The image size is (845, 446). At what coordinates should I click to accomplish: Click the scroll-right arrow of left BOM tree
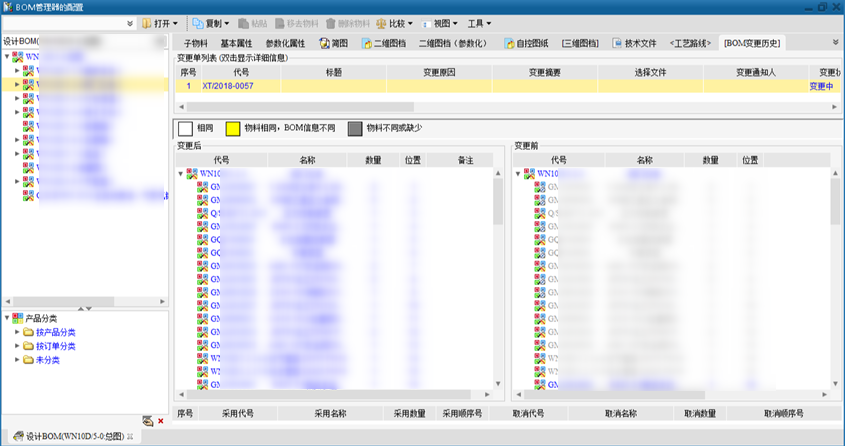162,302
